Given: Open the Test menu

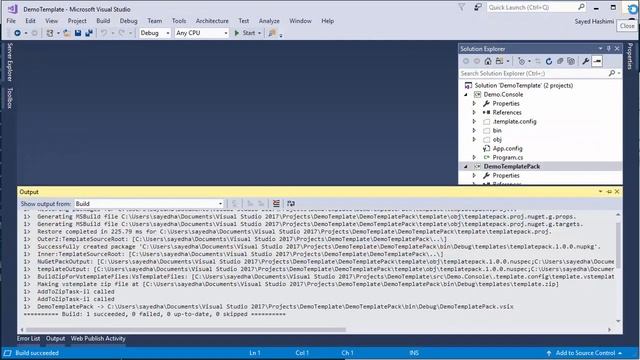Looking at the screenshot, I should pos(244,21).
